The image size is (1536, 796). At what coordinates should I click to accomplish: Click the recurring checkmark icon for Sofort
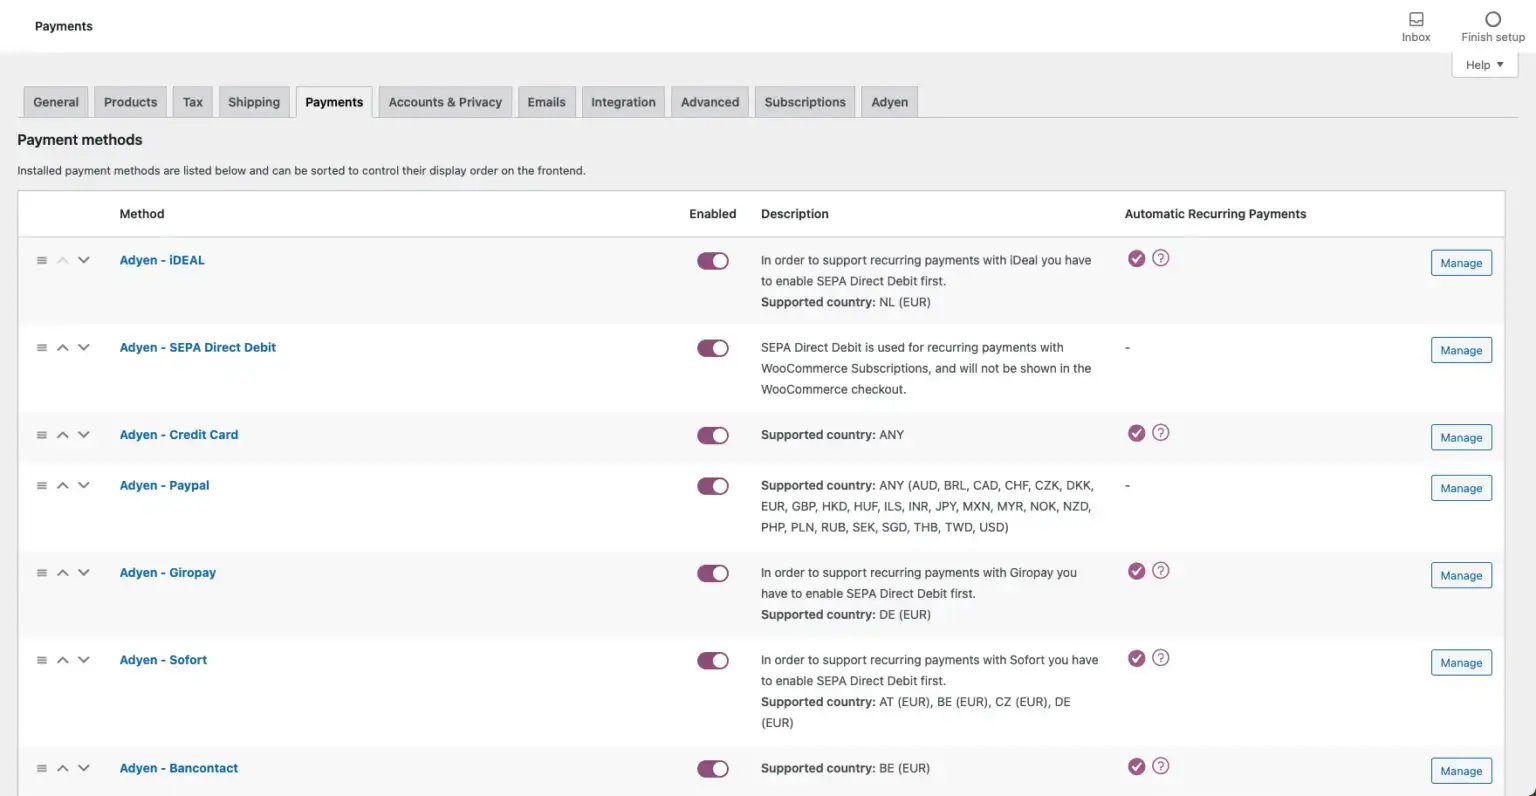[x=1136, y=658]
